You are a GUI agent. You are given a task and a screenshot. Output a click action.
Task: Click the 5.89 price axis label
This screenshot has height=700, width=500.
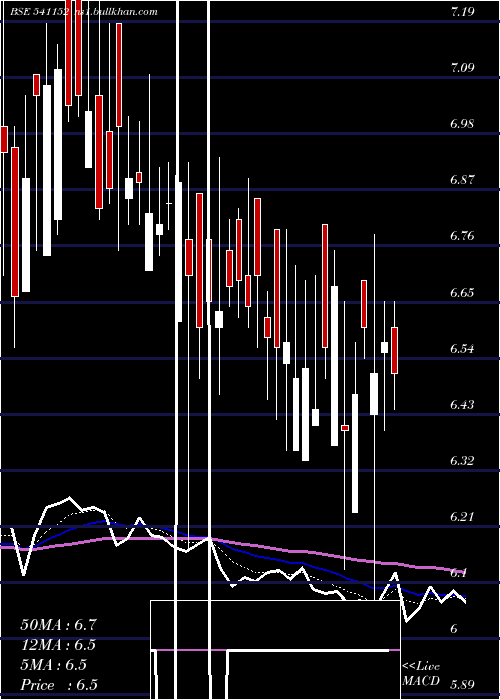[462, 685]
